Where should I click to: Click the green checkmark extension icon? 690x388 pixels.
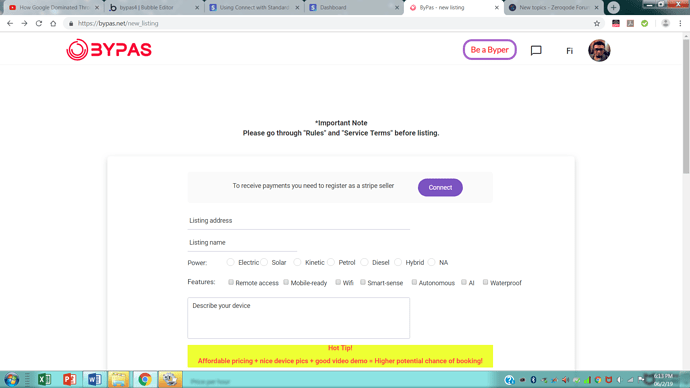click(x=645, y=23)
